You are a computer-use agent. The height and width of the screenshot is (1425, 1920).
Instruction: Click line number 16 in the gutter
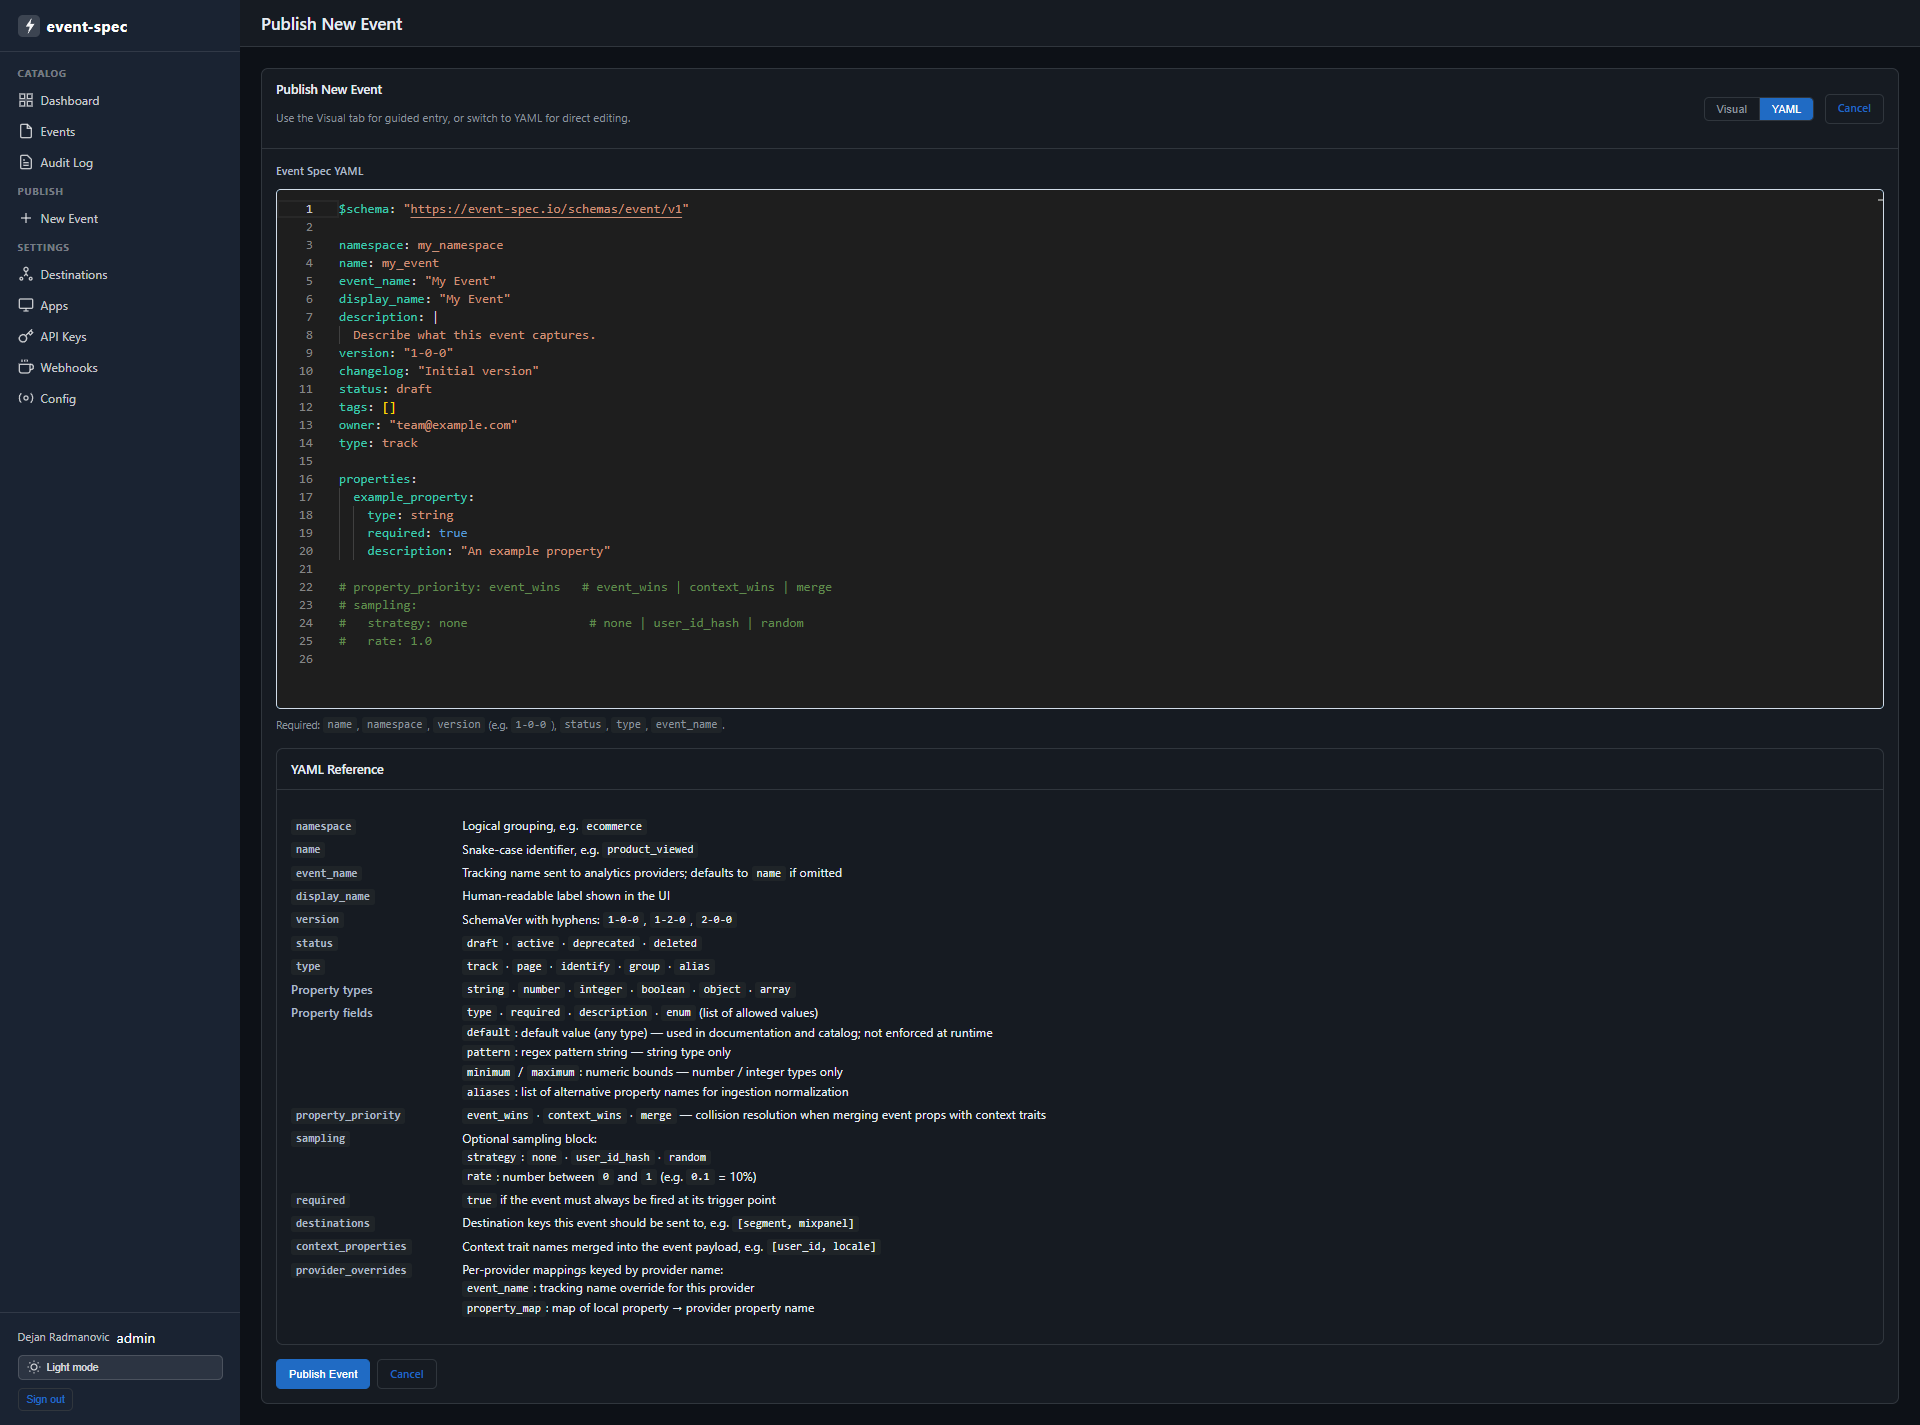tap(306, 479)
